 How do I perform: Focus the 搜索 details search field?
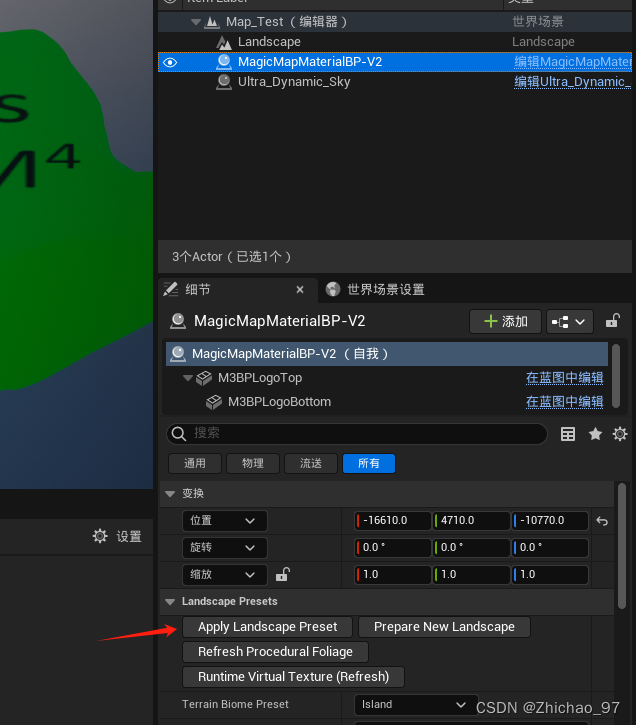(357, 434)
